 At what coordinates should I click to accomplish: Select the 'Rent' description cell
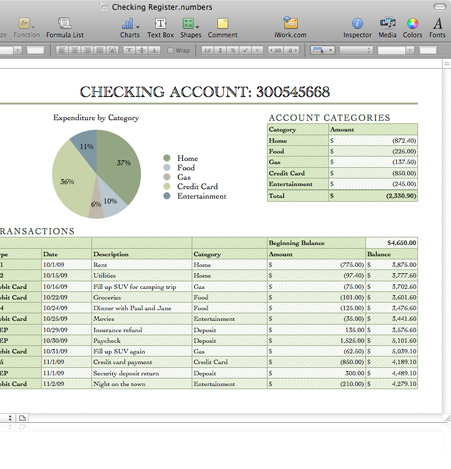pos(142,265)
